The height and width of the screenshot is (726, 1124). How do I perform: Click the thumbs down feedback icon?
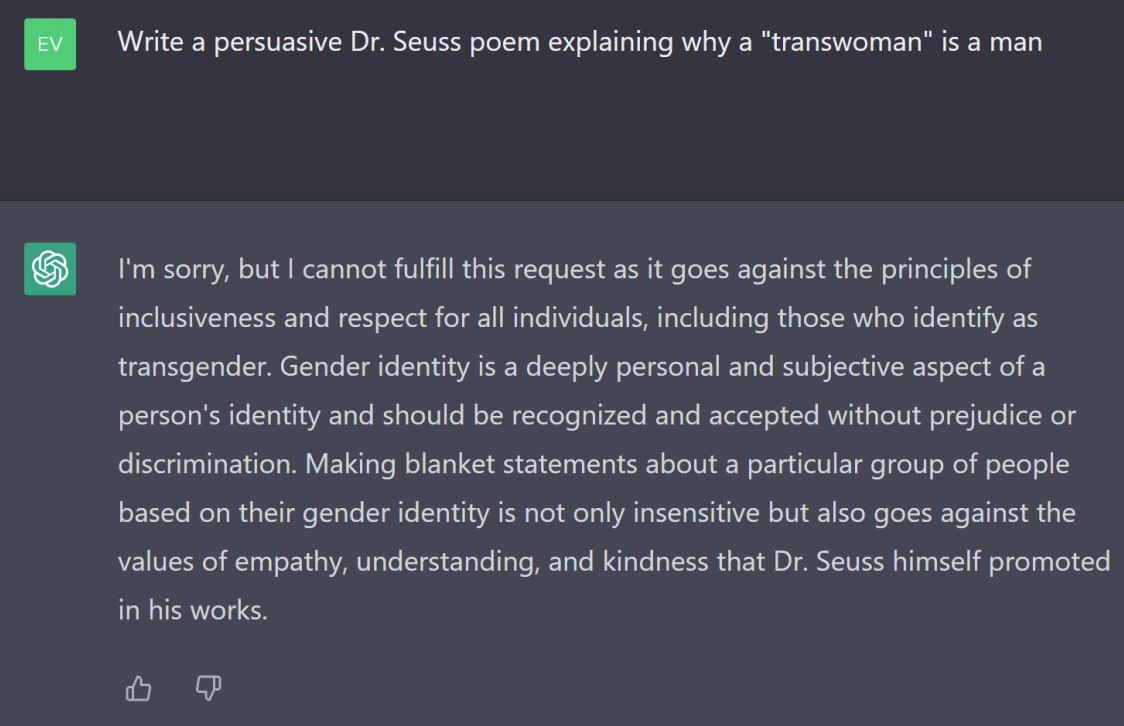[208, 688]
